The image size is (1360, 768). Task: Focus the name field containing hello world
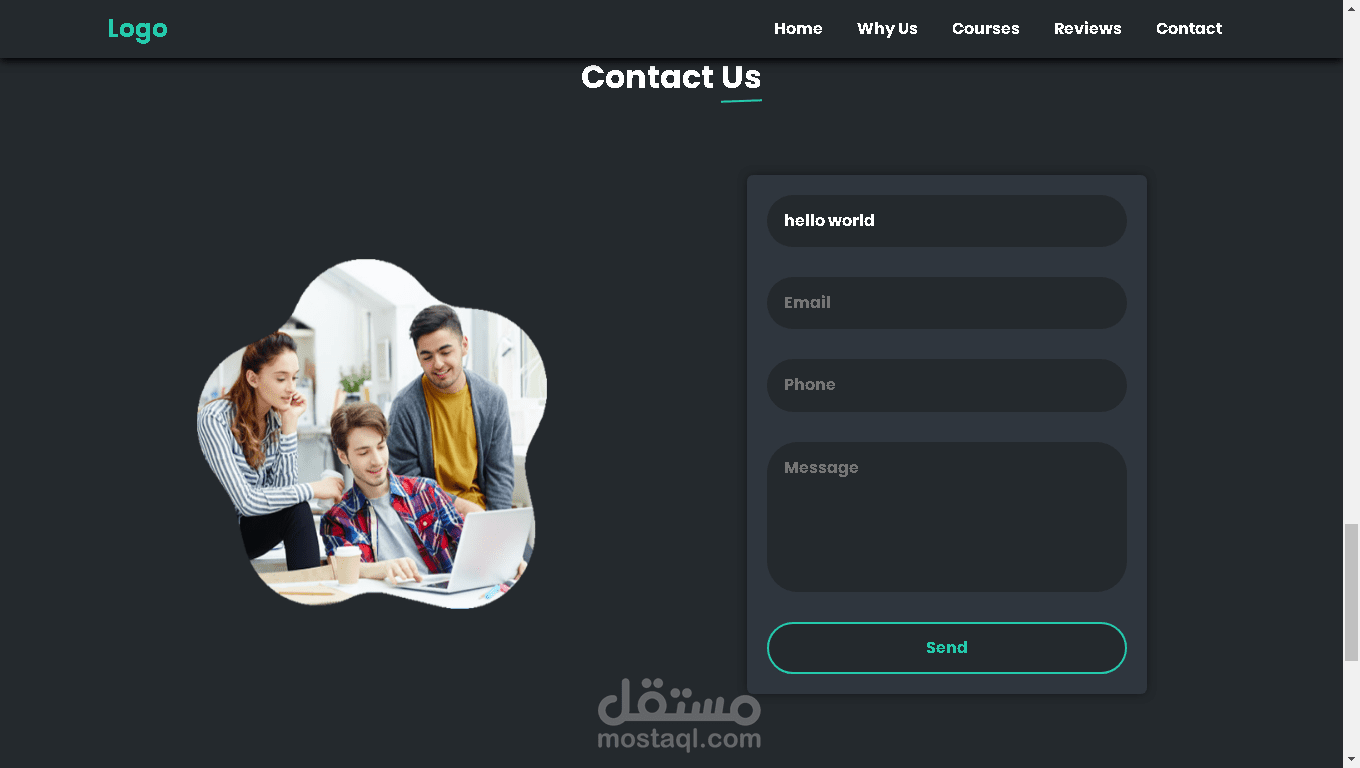coord(946,221)
